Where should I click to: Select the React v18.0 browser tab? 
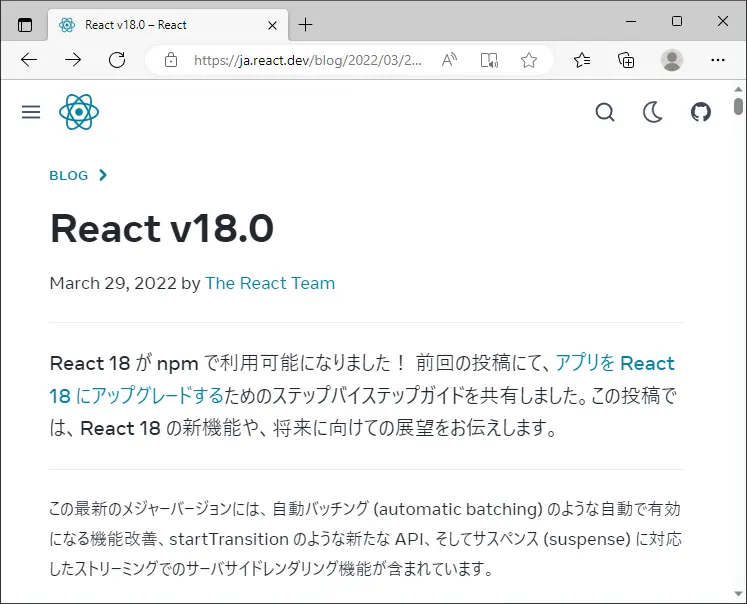coord(168,25)
